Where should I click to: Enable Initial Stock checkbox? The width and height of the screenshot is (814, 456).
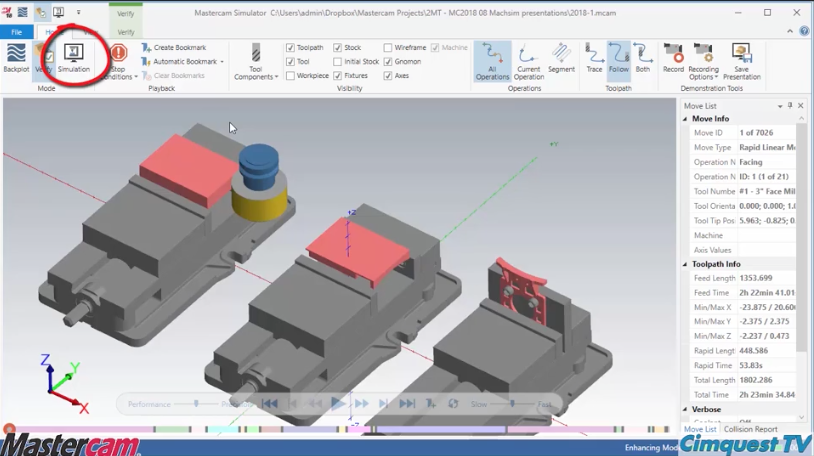point(337,61)
